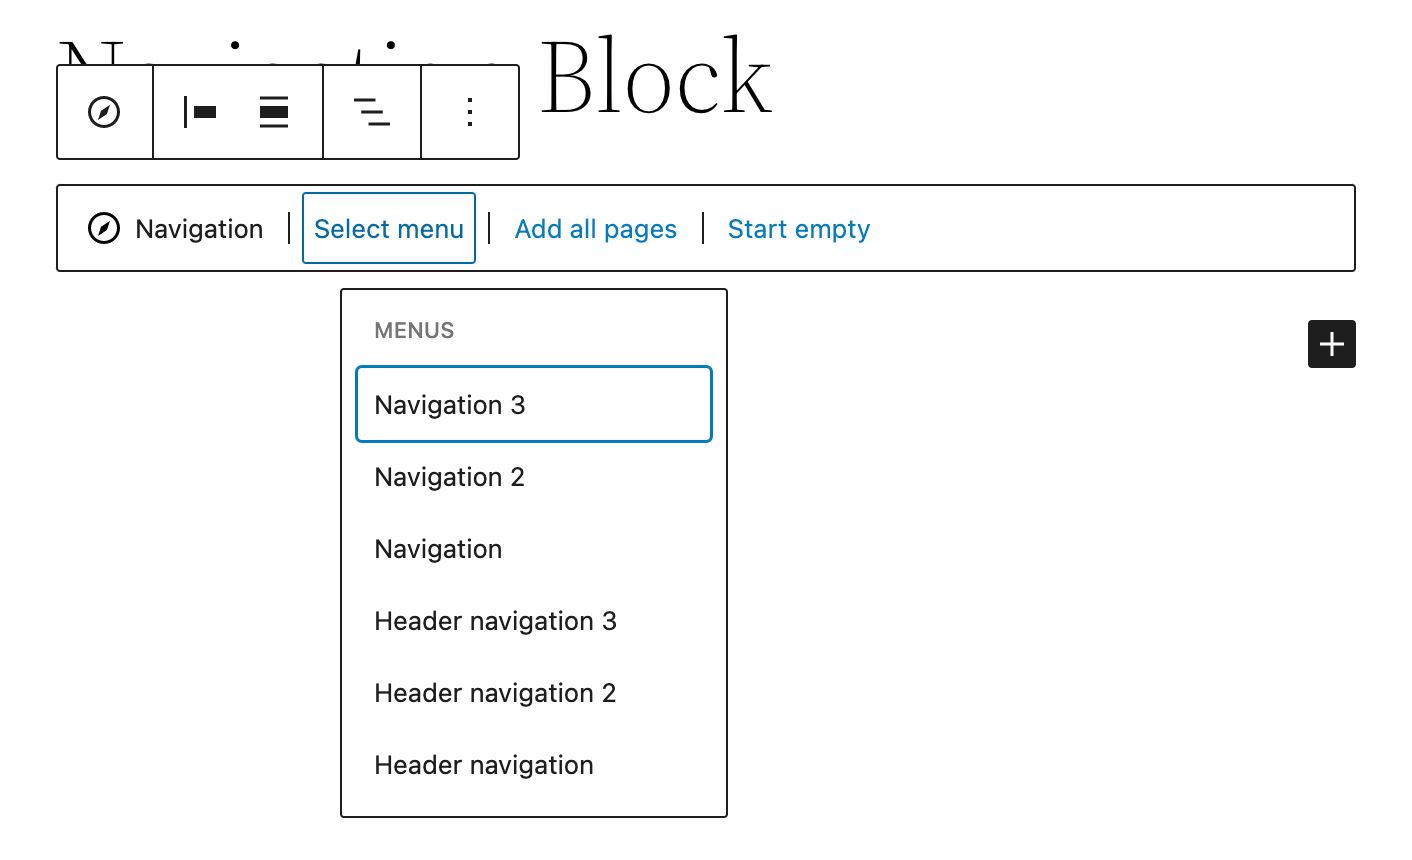Choose Header navigation 3 menu
The height and width of the screenshot is (860, 1412).
tap(495, 621)
